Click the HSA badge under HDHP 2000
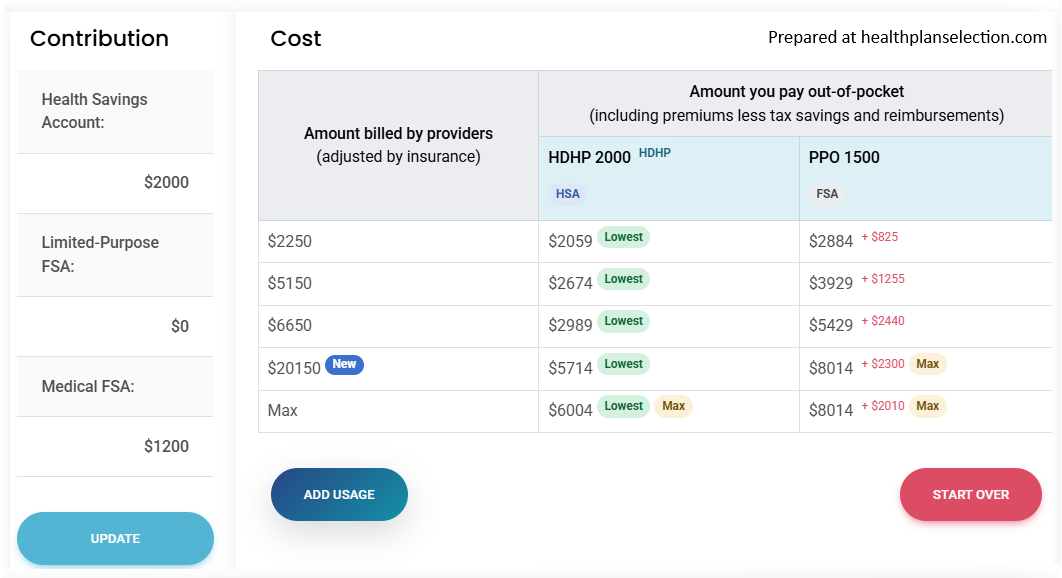1062x578 pixels. click(x=568, y=194)
